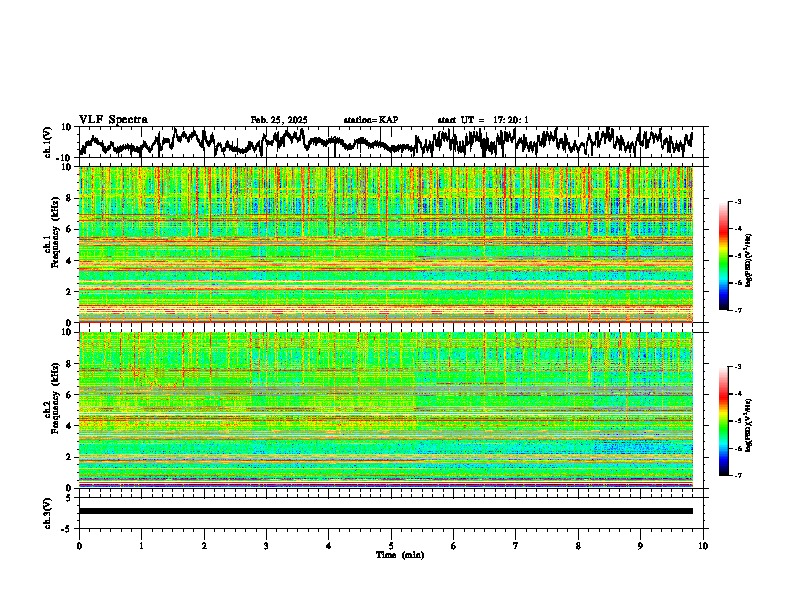792x612 pixels.
Task: Click time axis tick label '5'
Action: point(391,546)
